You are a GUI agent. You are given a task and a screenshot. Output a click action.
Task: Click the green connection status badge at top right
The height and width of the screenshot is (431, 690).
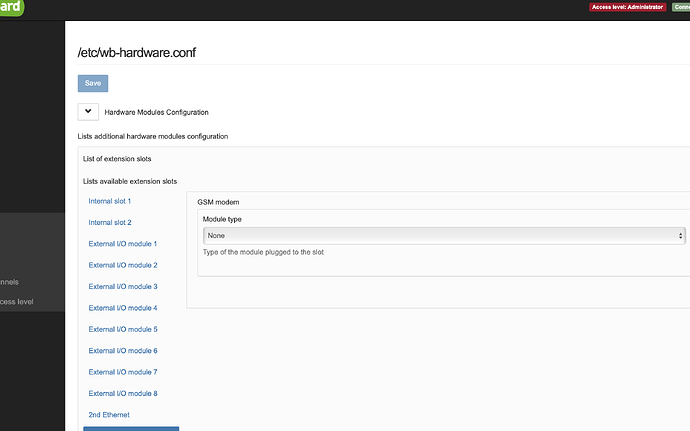coord(681,7)
